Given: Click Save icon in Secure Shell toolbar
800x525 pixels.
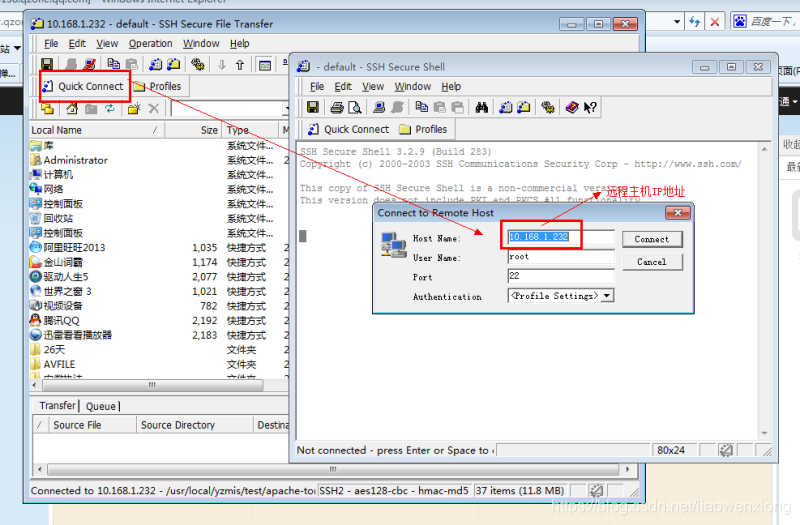Looking at the screenshot, I should [313, 107].
